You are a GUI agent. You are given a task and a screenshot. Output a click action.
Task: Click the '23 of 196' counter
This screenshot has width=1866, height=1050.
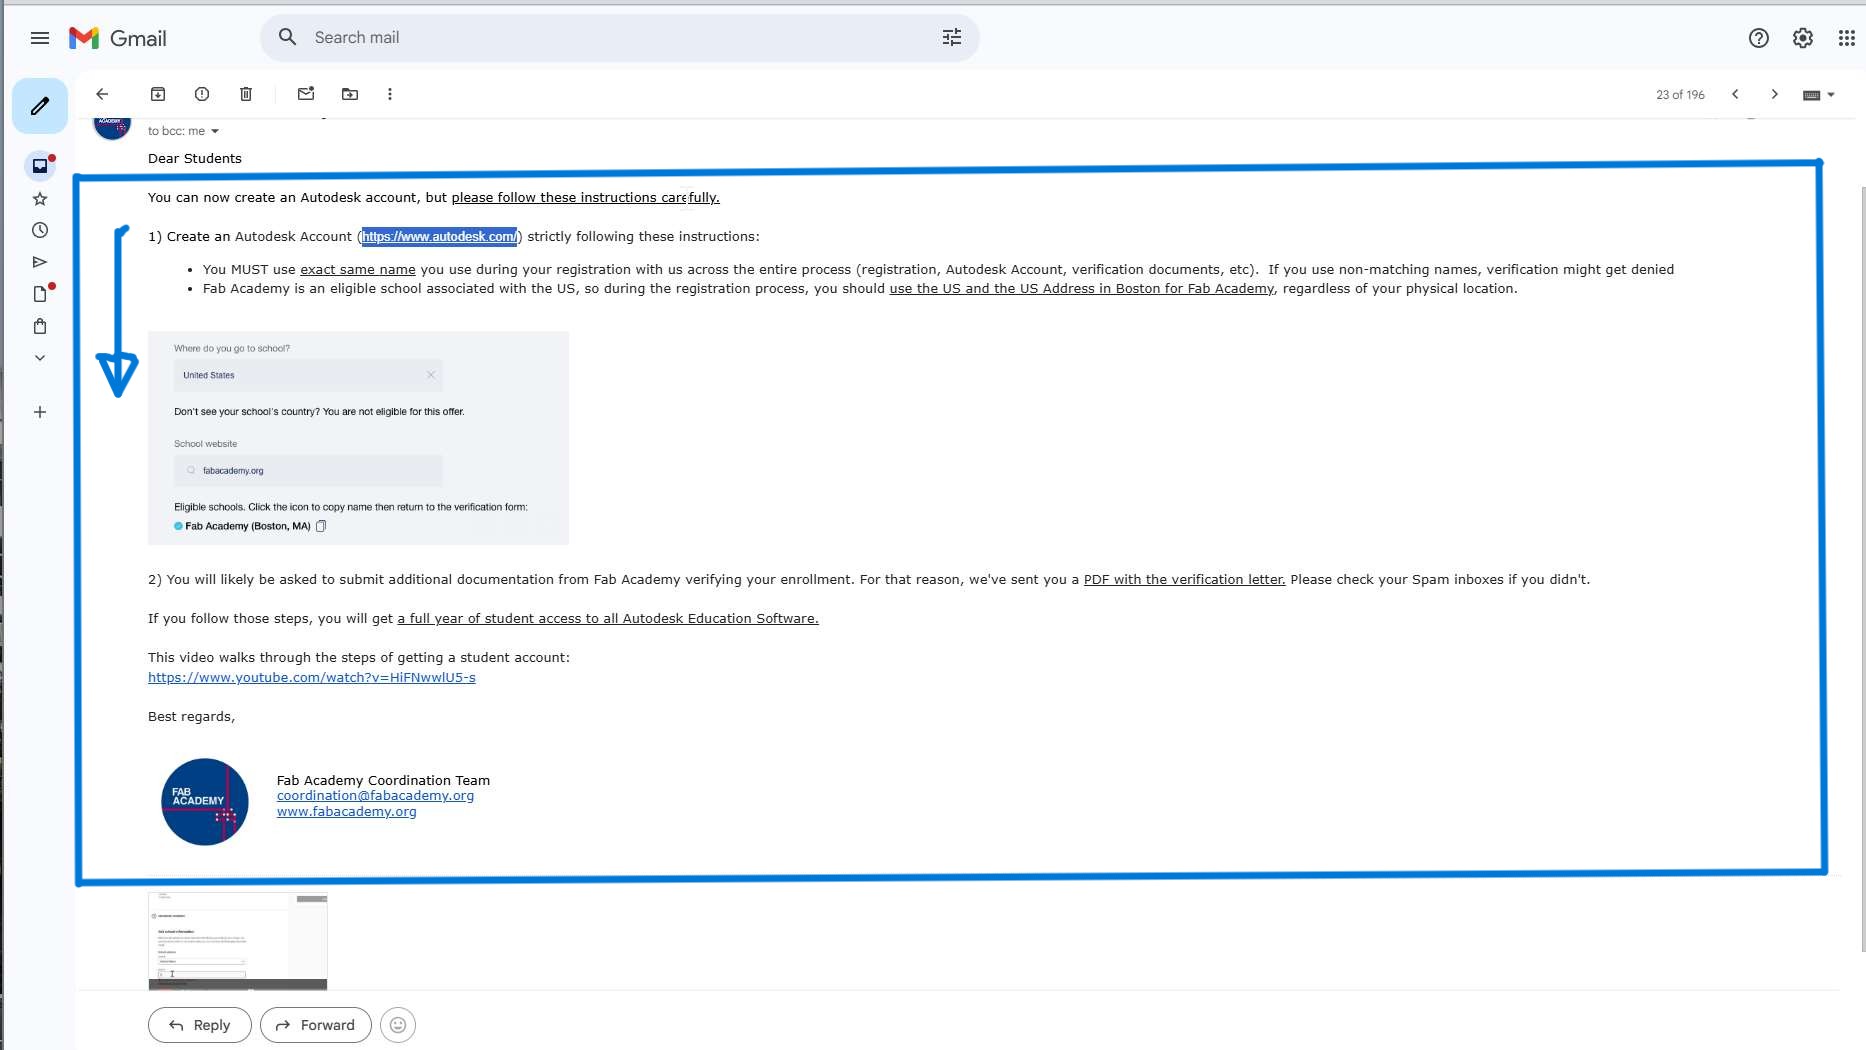1680,95
